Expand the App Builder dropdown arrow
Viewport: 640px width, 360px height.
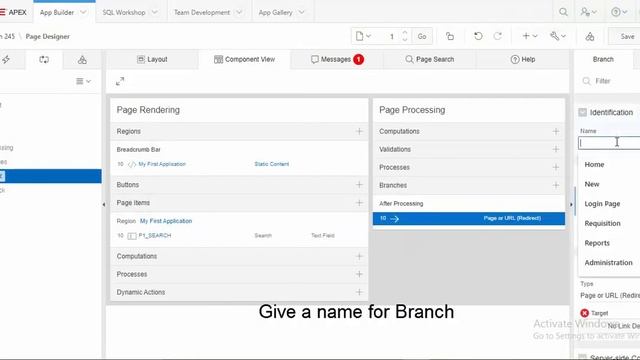tap(83, 12)
